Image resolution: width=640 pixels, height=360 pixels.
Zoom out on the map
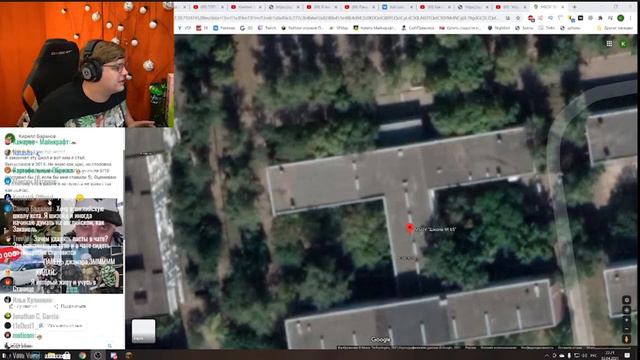pos(627,328)
